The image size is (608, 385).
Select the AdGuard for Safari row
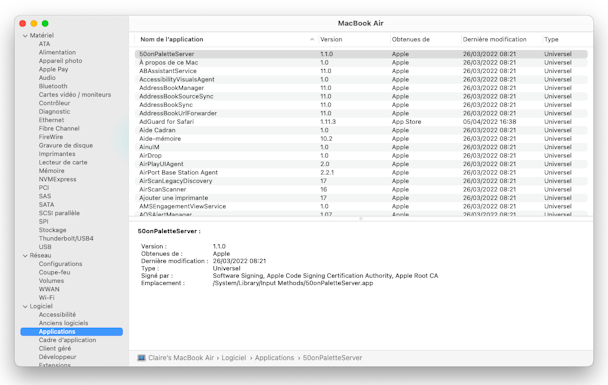pyautogui.click(x=361, y=122)
